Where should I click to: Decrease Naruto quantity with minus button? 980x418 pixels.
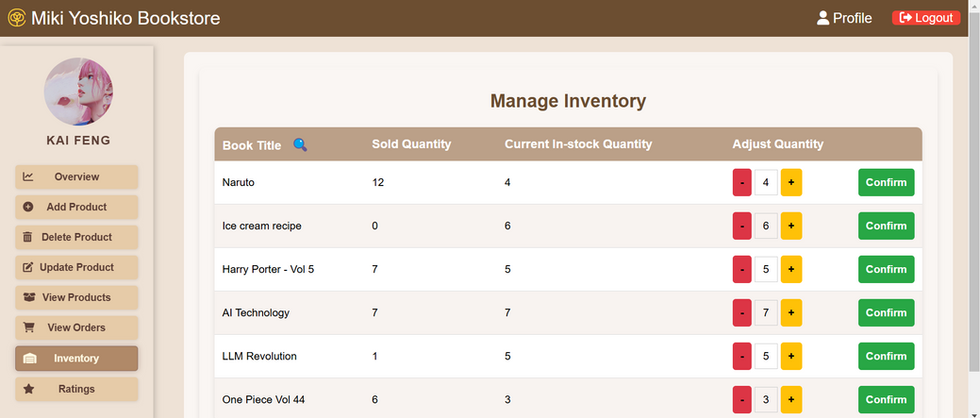[x=742, y=182]
